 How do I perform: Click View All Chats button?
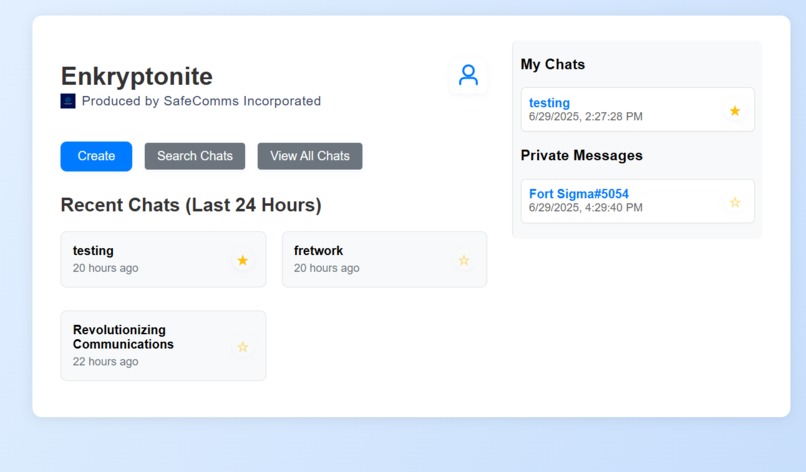(x=310, y=156)
